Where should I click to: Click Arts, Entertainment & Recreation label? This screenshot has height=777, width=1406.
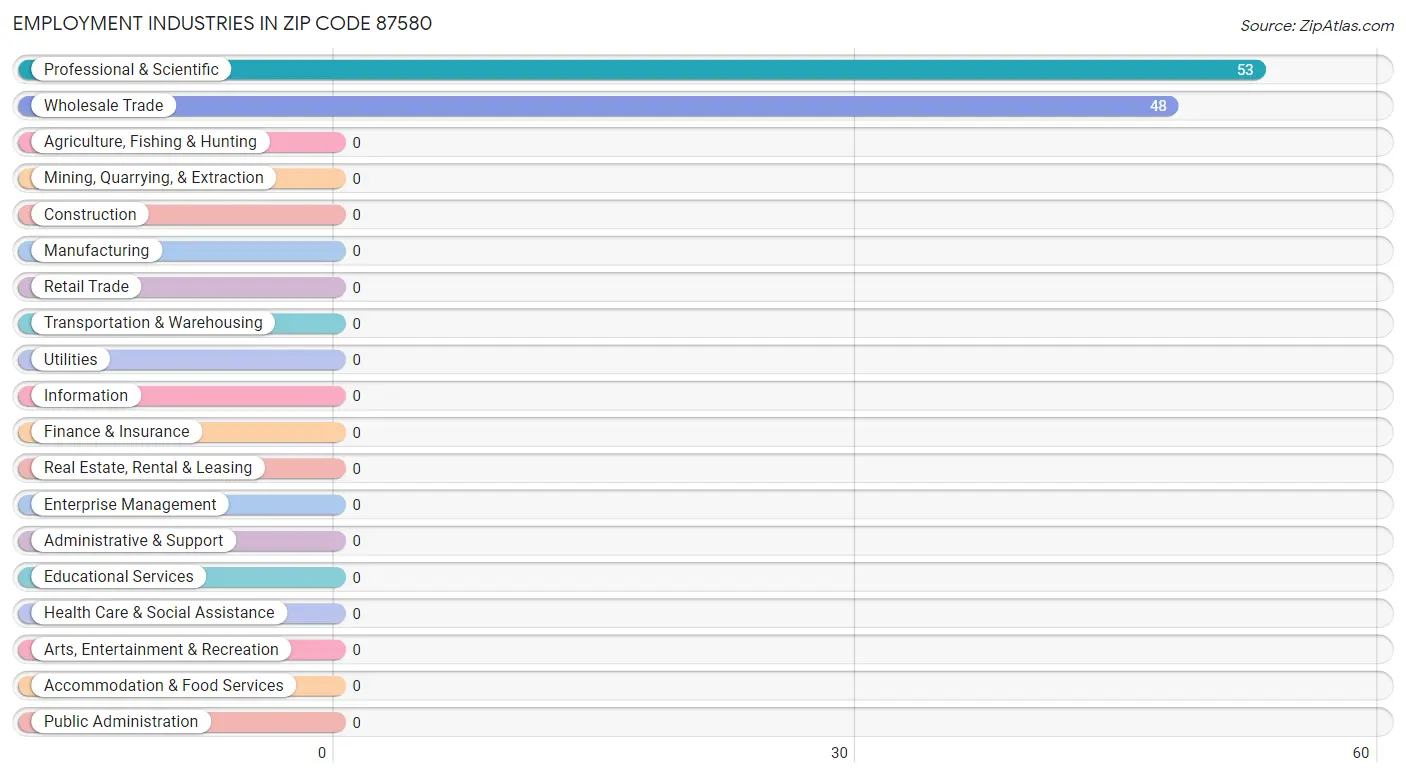[x=161, y=649]
